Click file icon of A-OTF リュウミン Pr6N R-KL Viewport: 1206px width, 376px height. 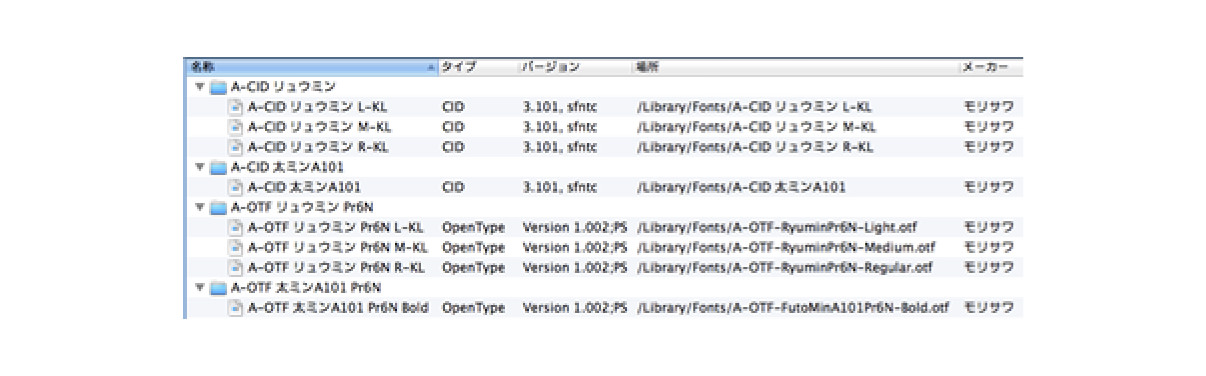(236, 267)
